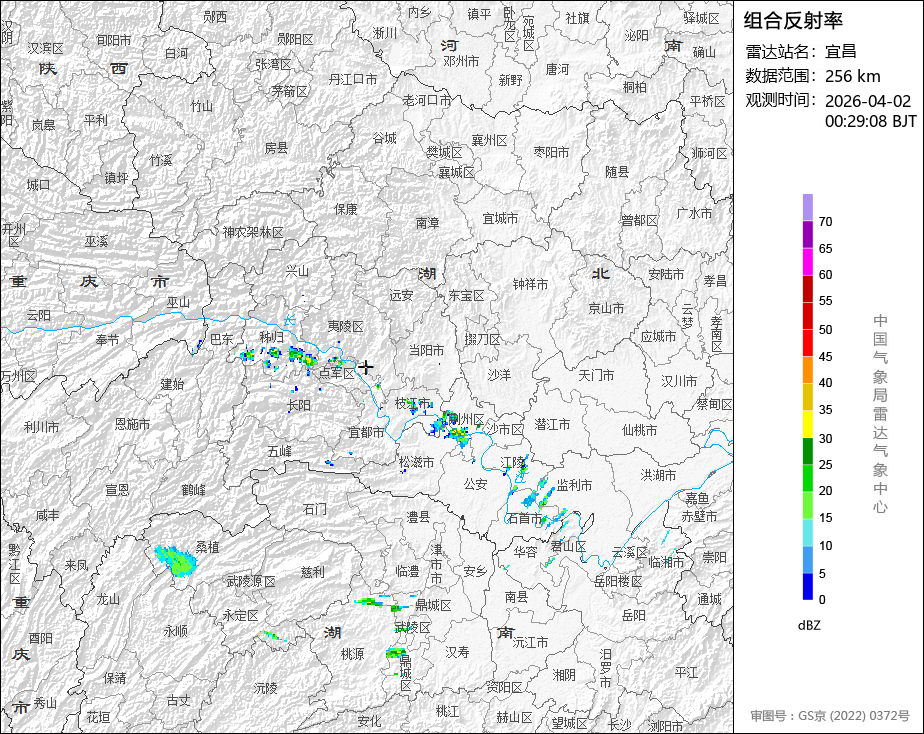Click the 邓州市 map label

(461, 61)
